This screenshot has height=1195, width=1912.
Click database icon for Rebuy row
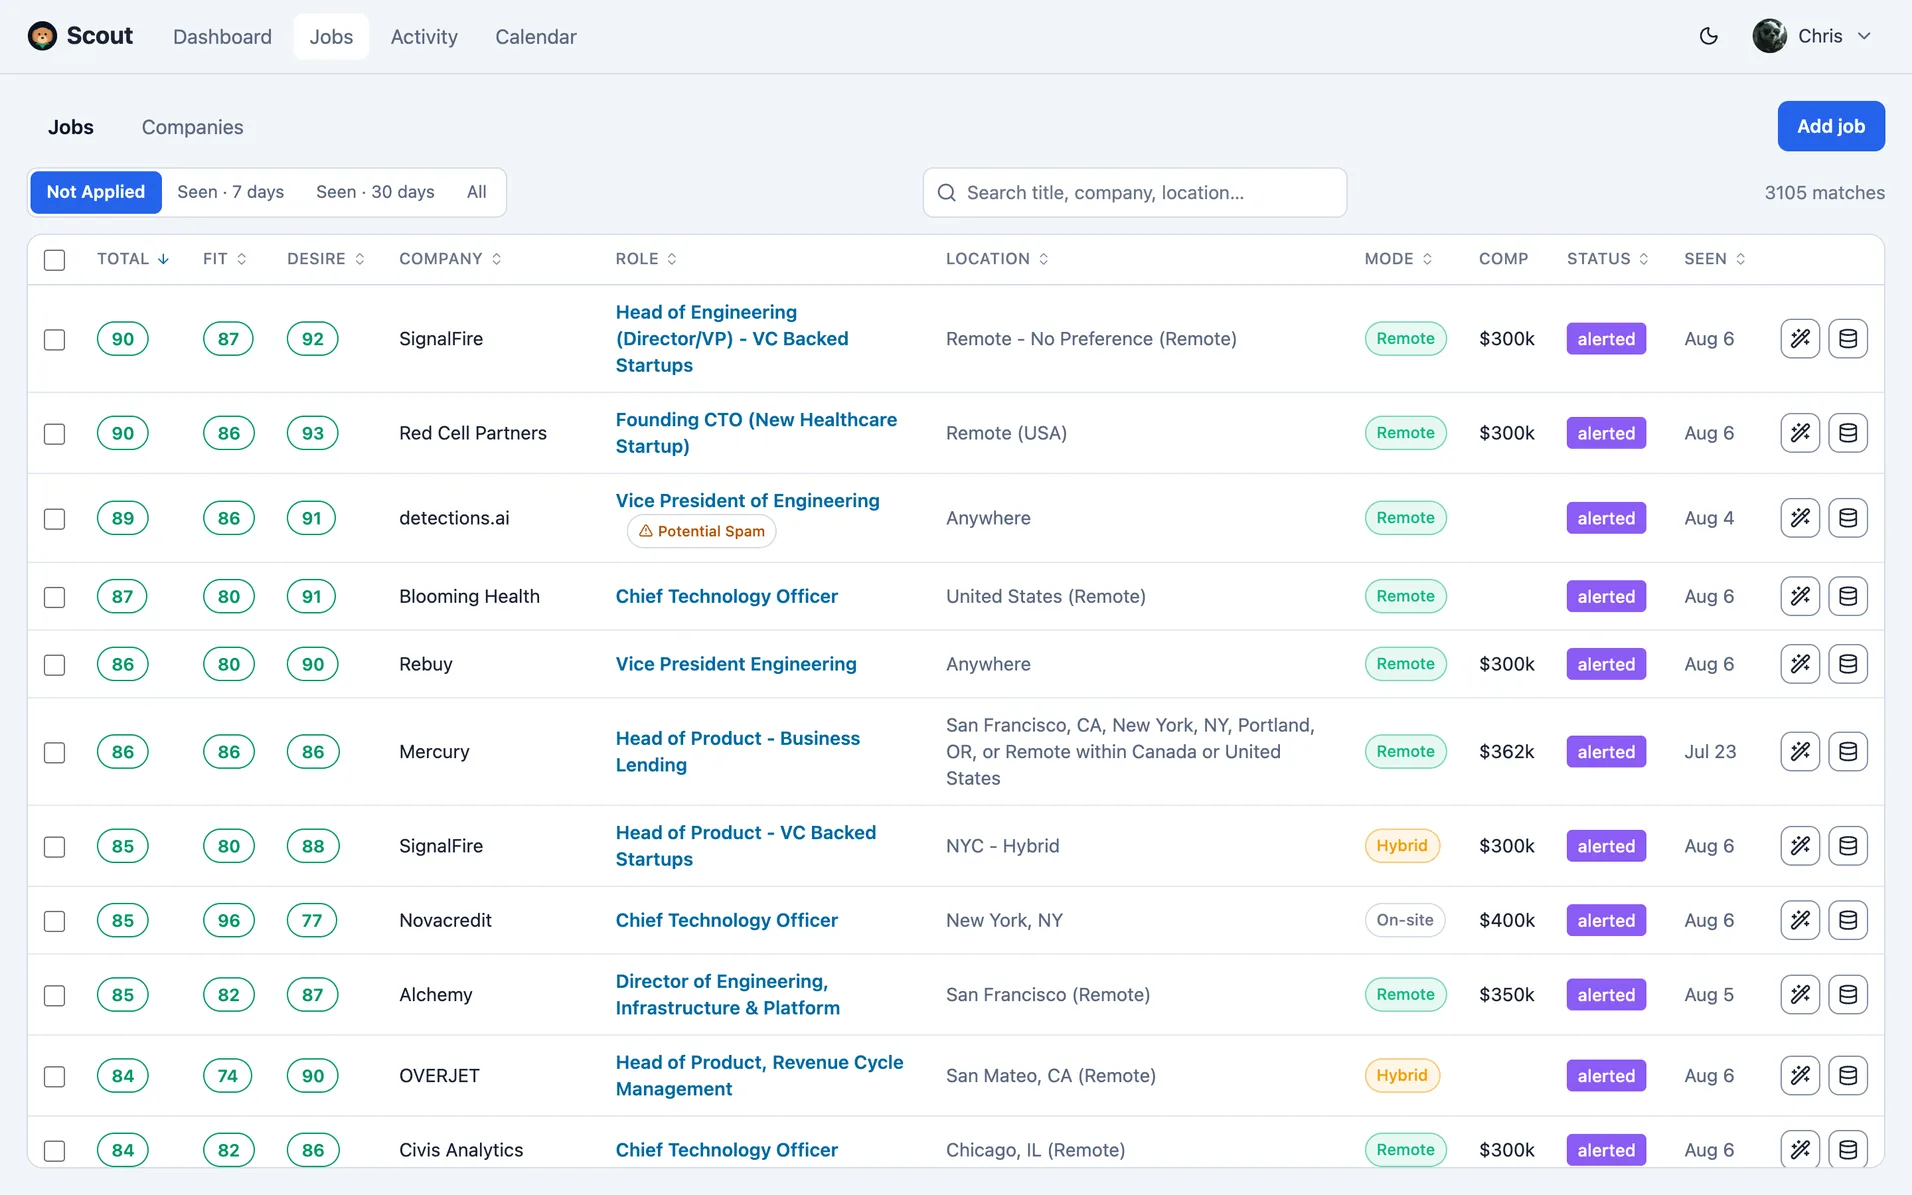click(1848, 664)
